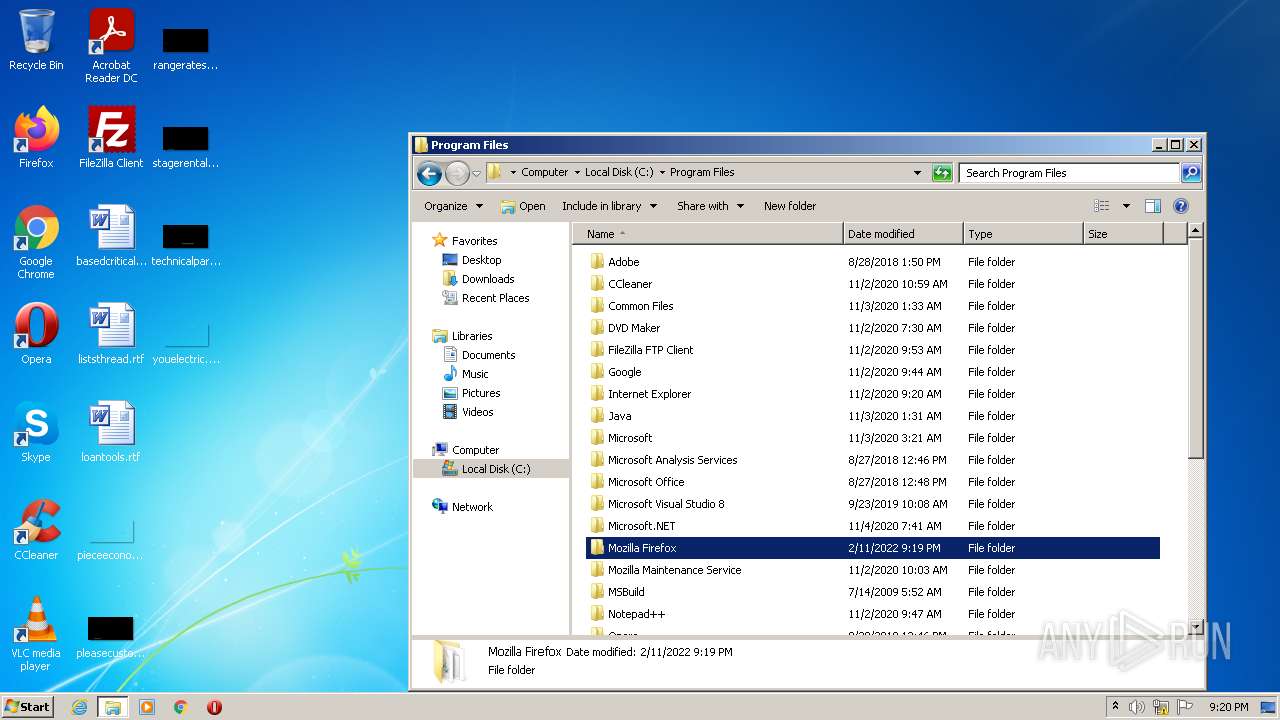
Task: Open Chrome from the taskbar
Action: click(181, 707)
